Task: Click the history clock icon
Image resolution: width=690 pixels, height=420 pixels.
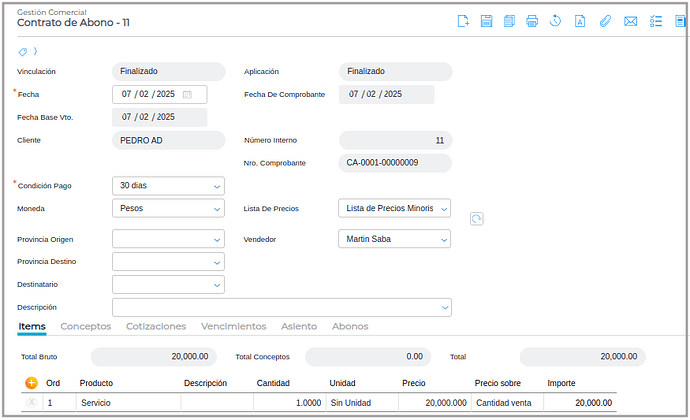Action: pyautogui.click(x=556, y=21)
